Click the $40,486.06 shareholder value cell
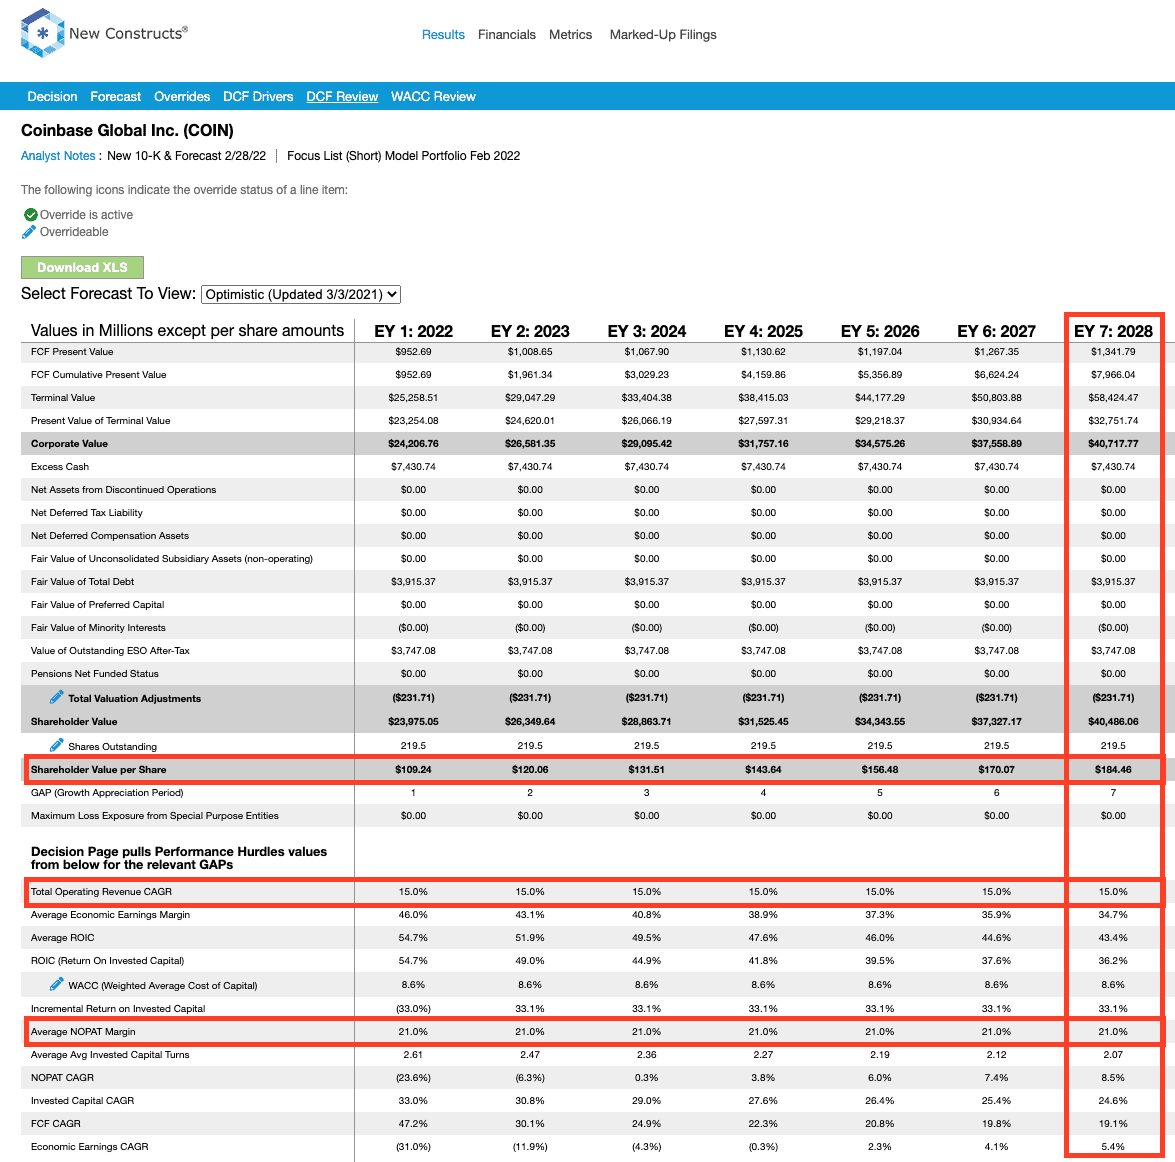The image size is (1175, 1162). 1113,721
